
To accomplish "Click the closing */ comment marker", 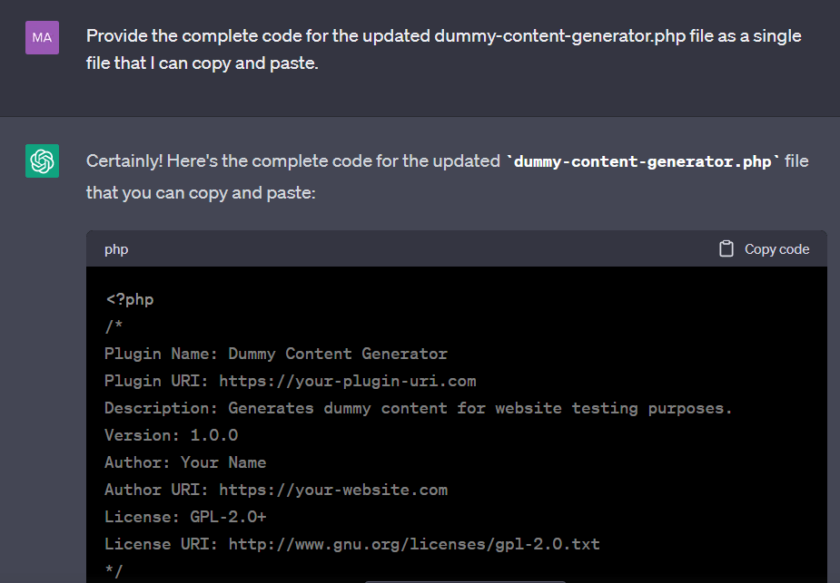I will tap(112, 571).
